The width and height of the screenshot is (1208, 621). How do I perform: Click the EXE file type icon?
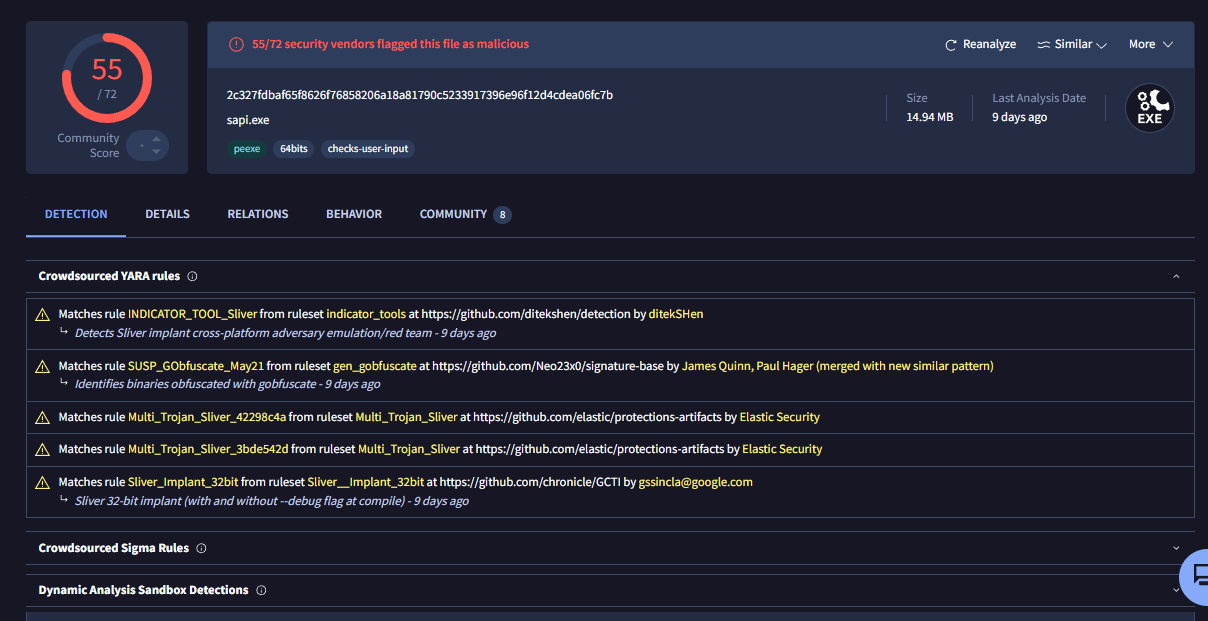[1149, 108]
